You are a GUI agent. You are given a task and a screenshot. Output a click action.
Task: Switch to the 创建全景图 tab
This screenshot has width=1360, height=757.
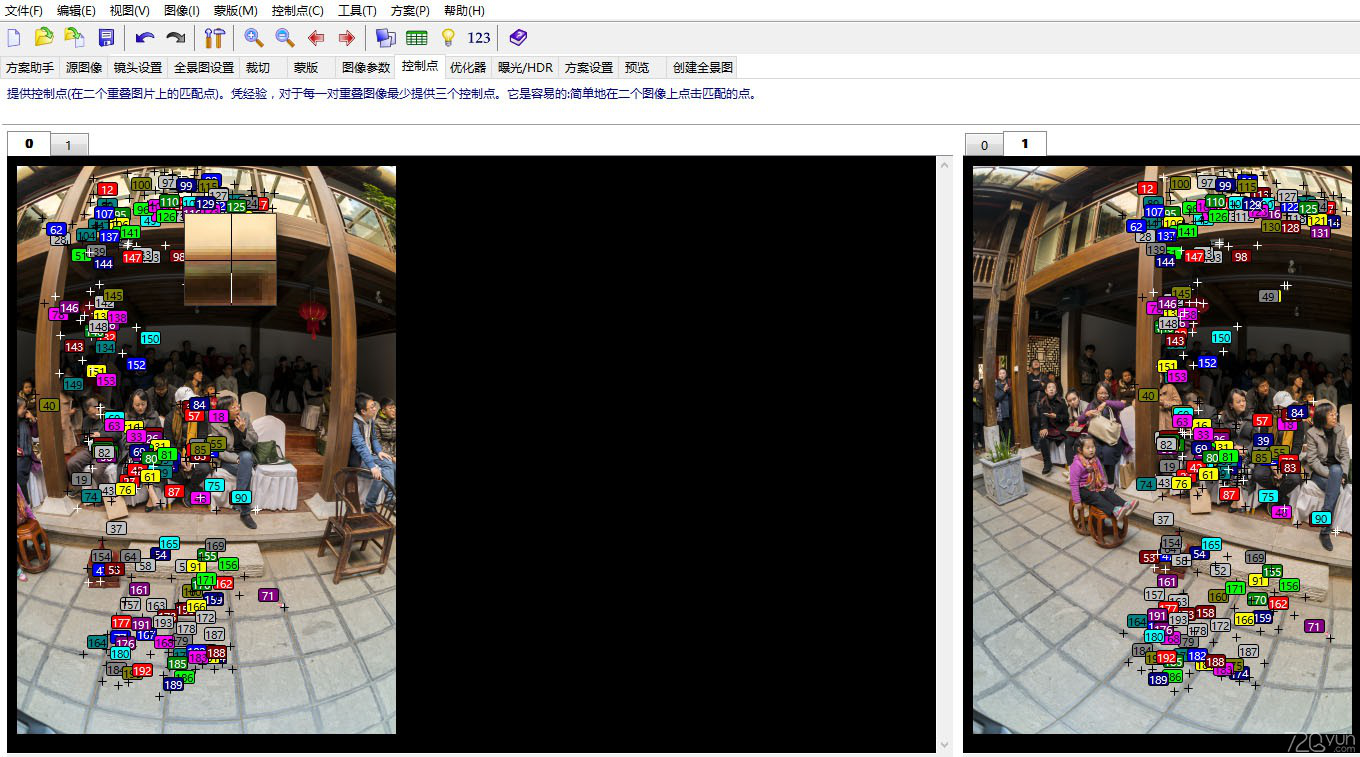(703, 68)
